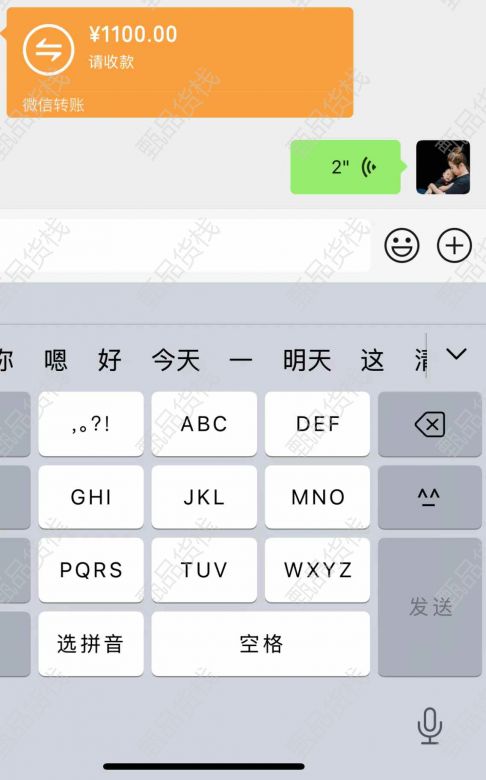The image size is (486, 780).
Task: Tap the plus more-options icon
Action: pos(454,245)
